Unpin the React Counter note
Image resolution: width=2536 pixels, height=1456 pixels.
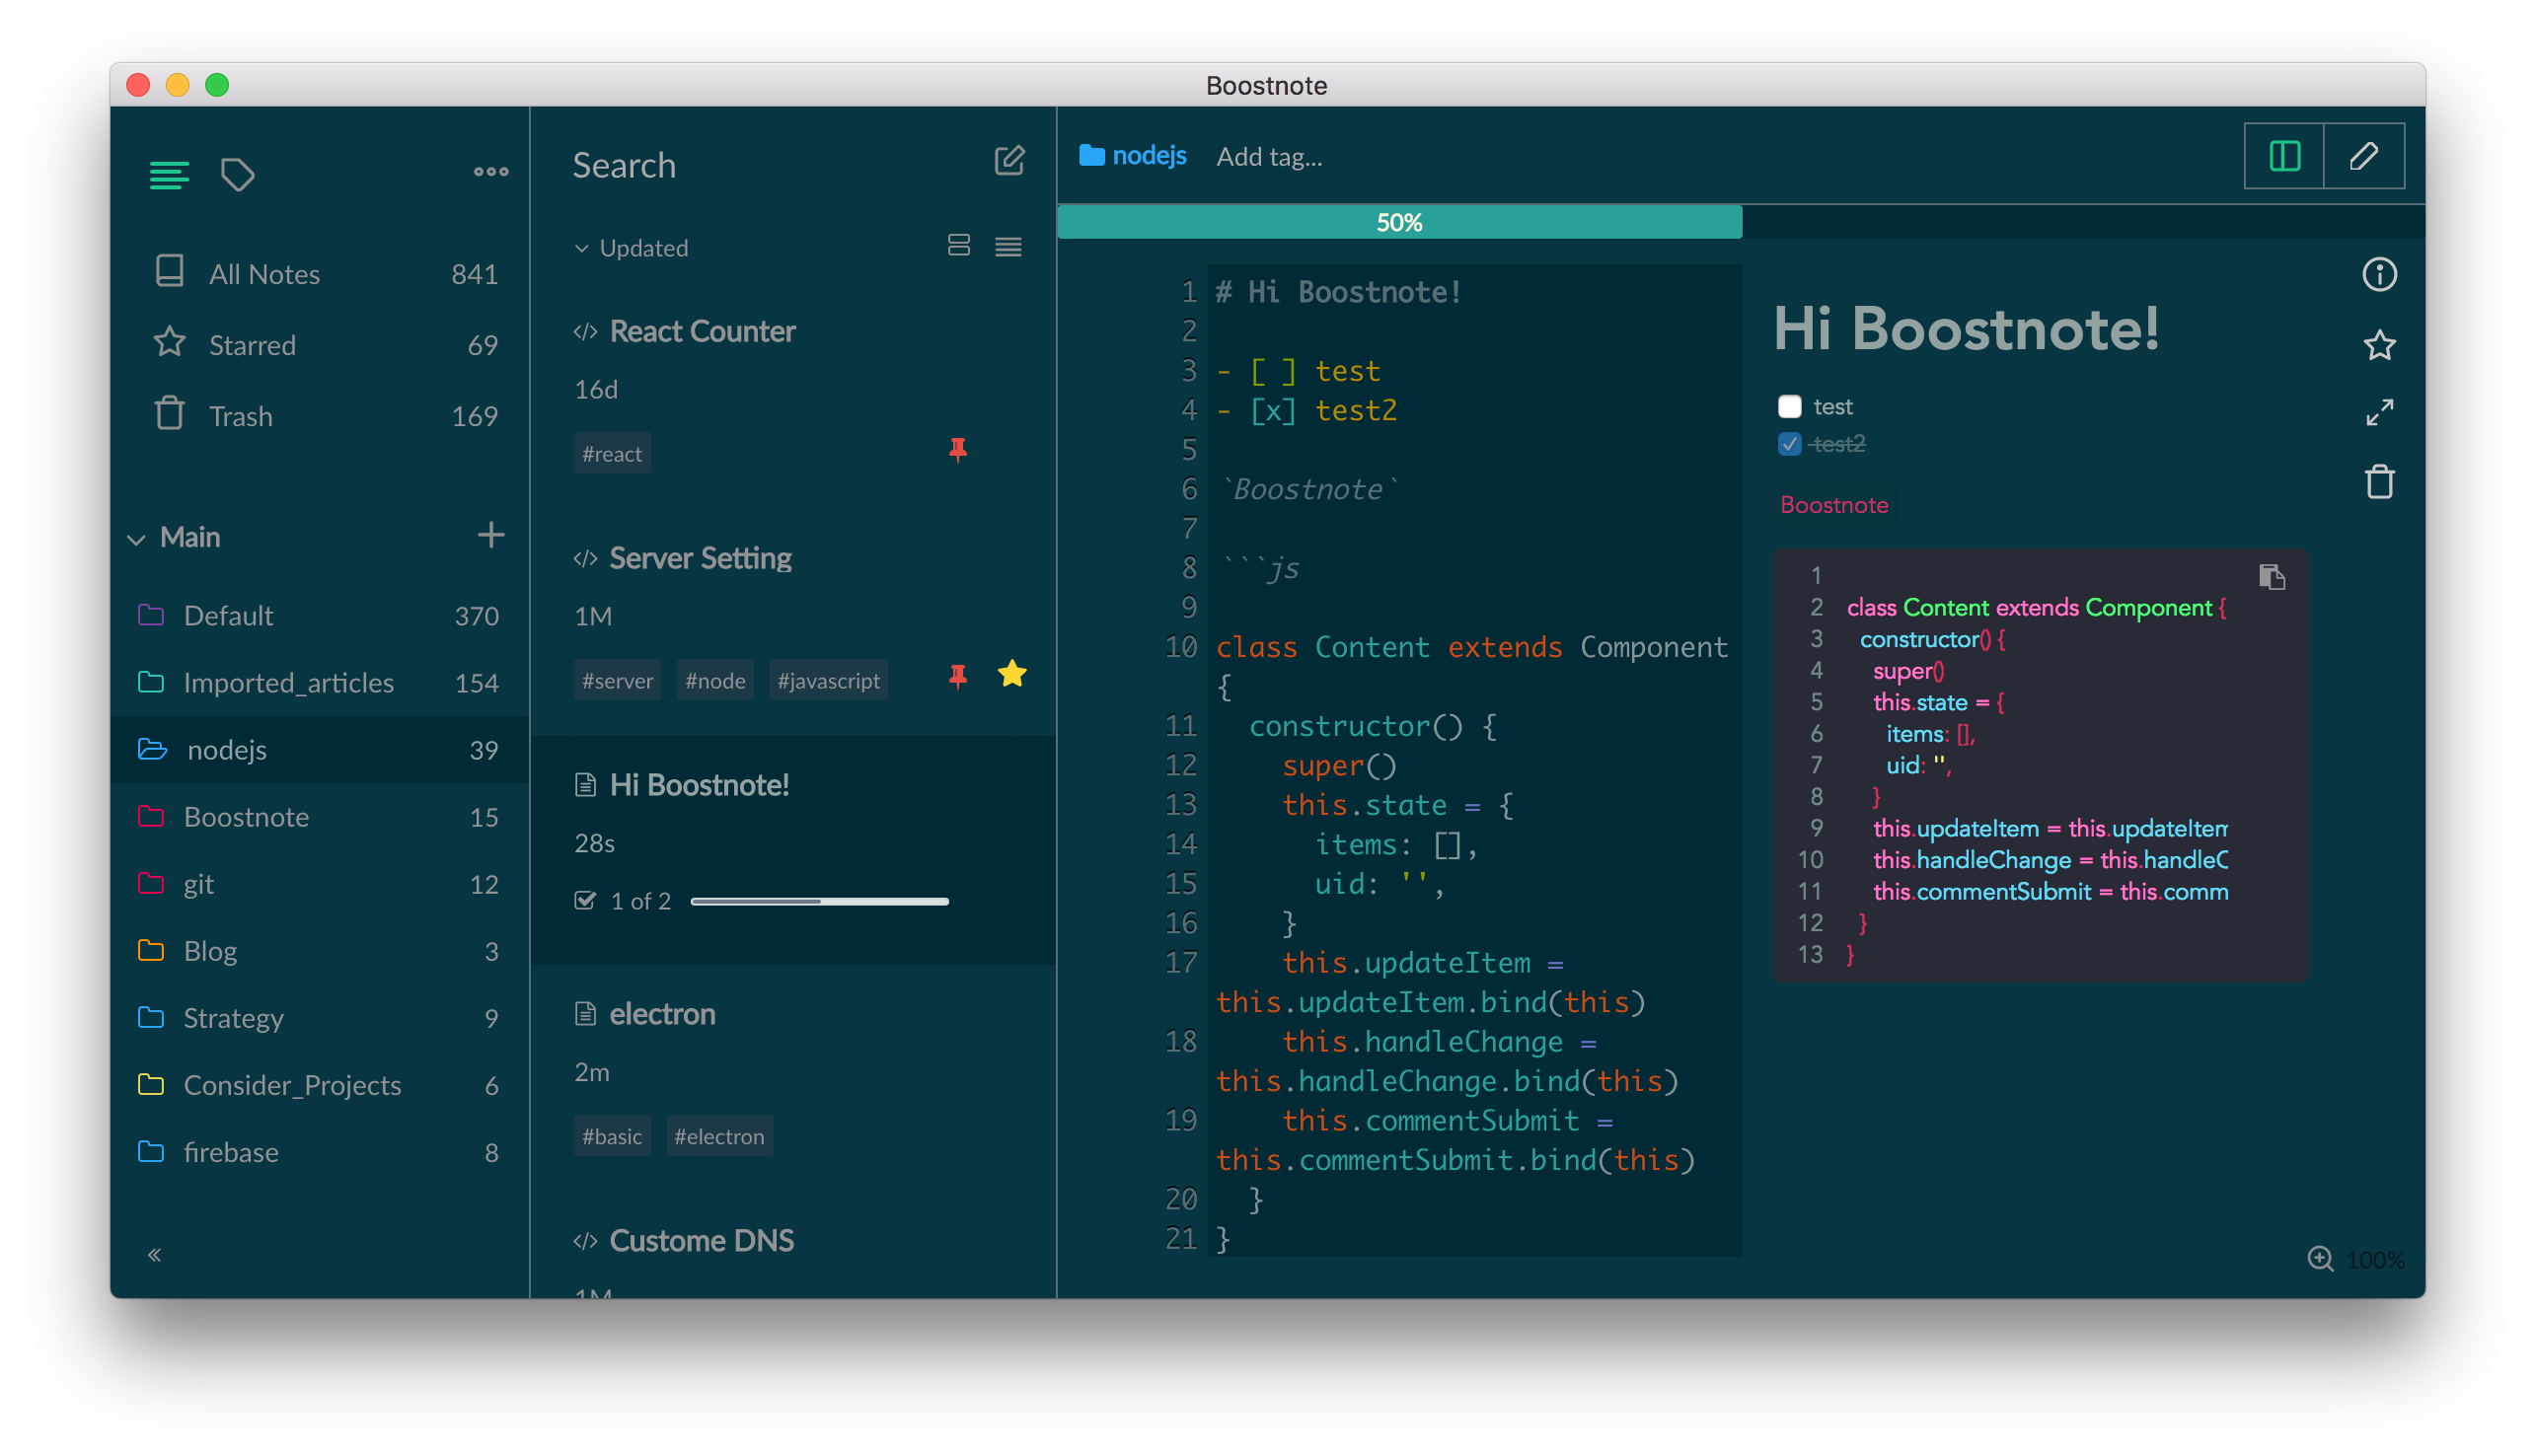point(958,450)
